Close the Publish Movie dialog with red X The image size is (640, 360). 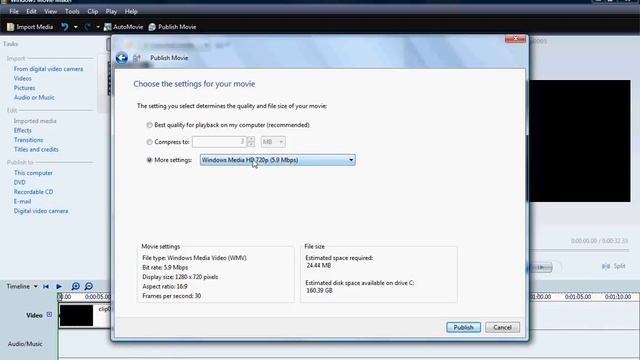(x=515, y=38)
